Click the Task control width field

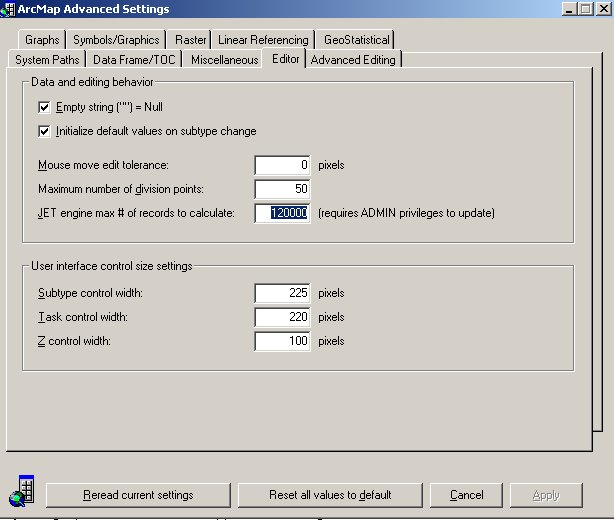[282, 317]
